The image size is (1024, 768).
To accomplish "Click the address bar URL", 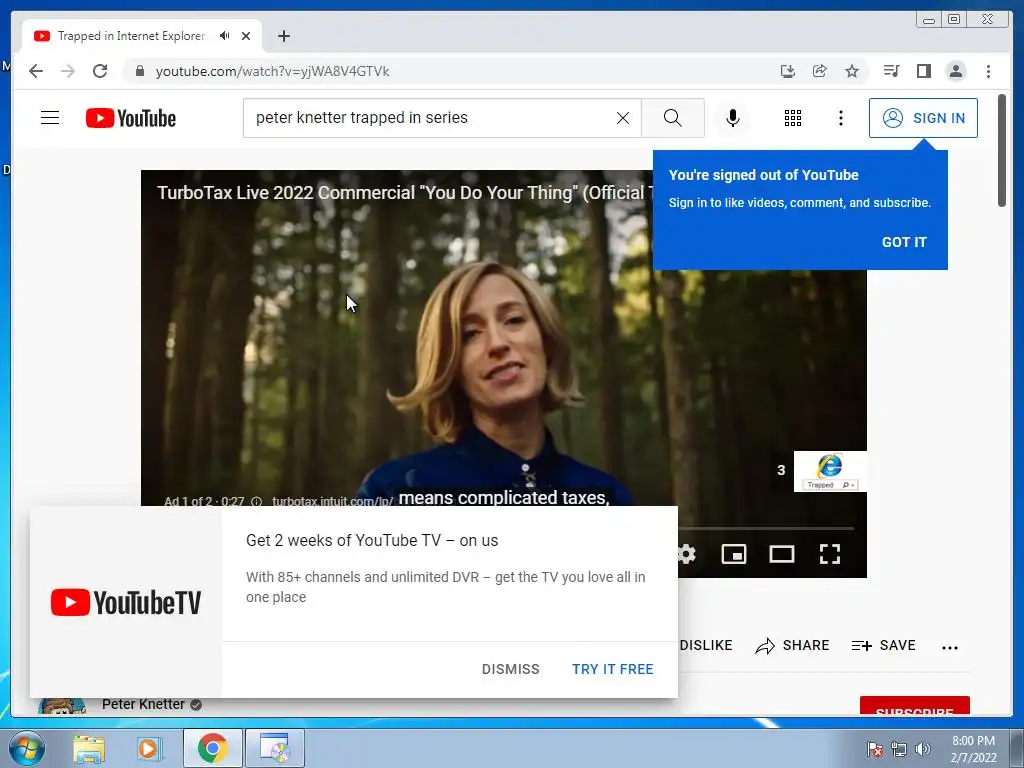I will [x=272, y=71].
